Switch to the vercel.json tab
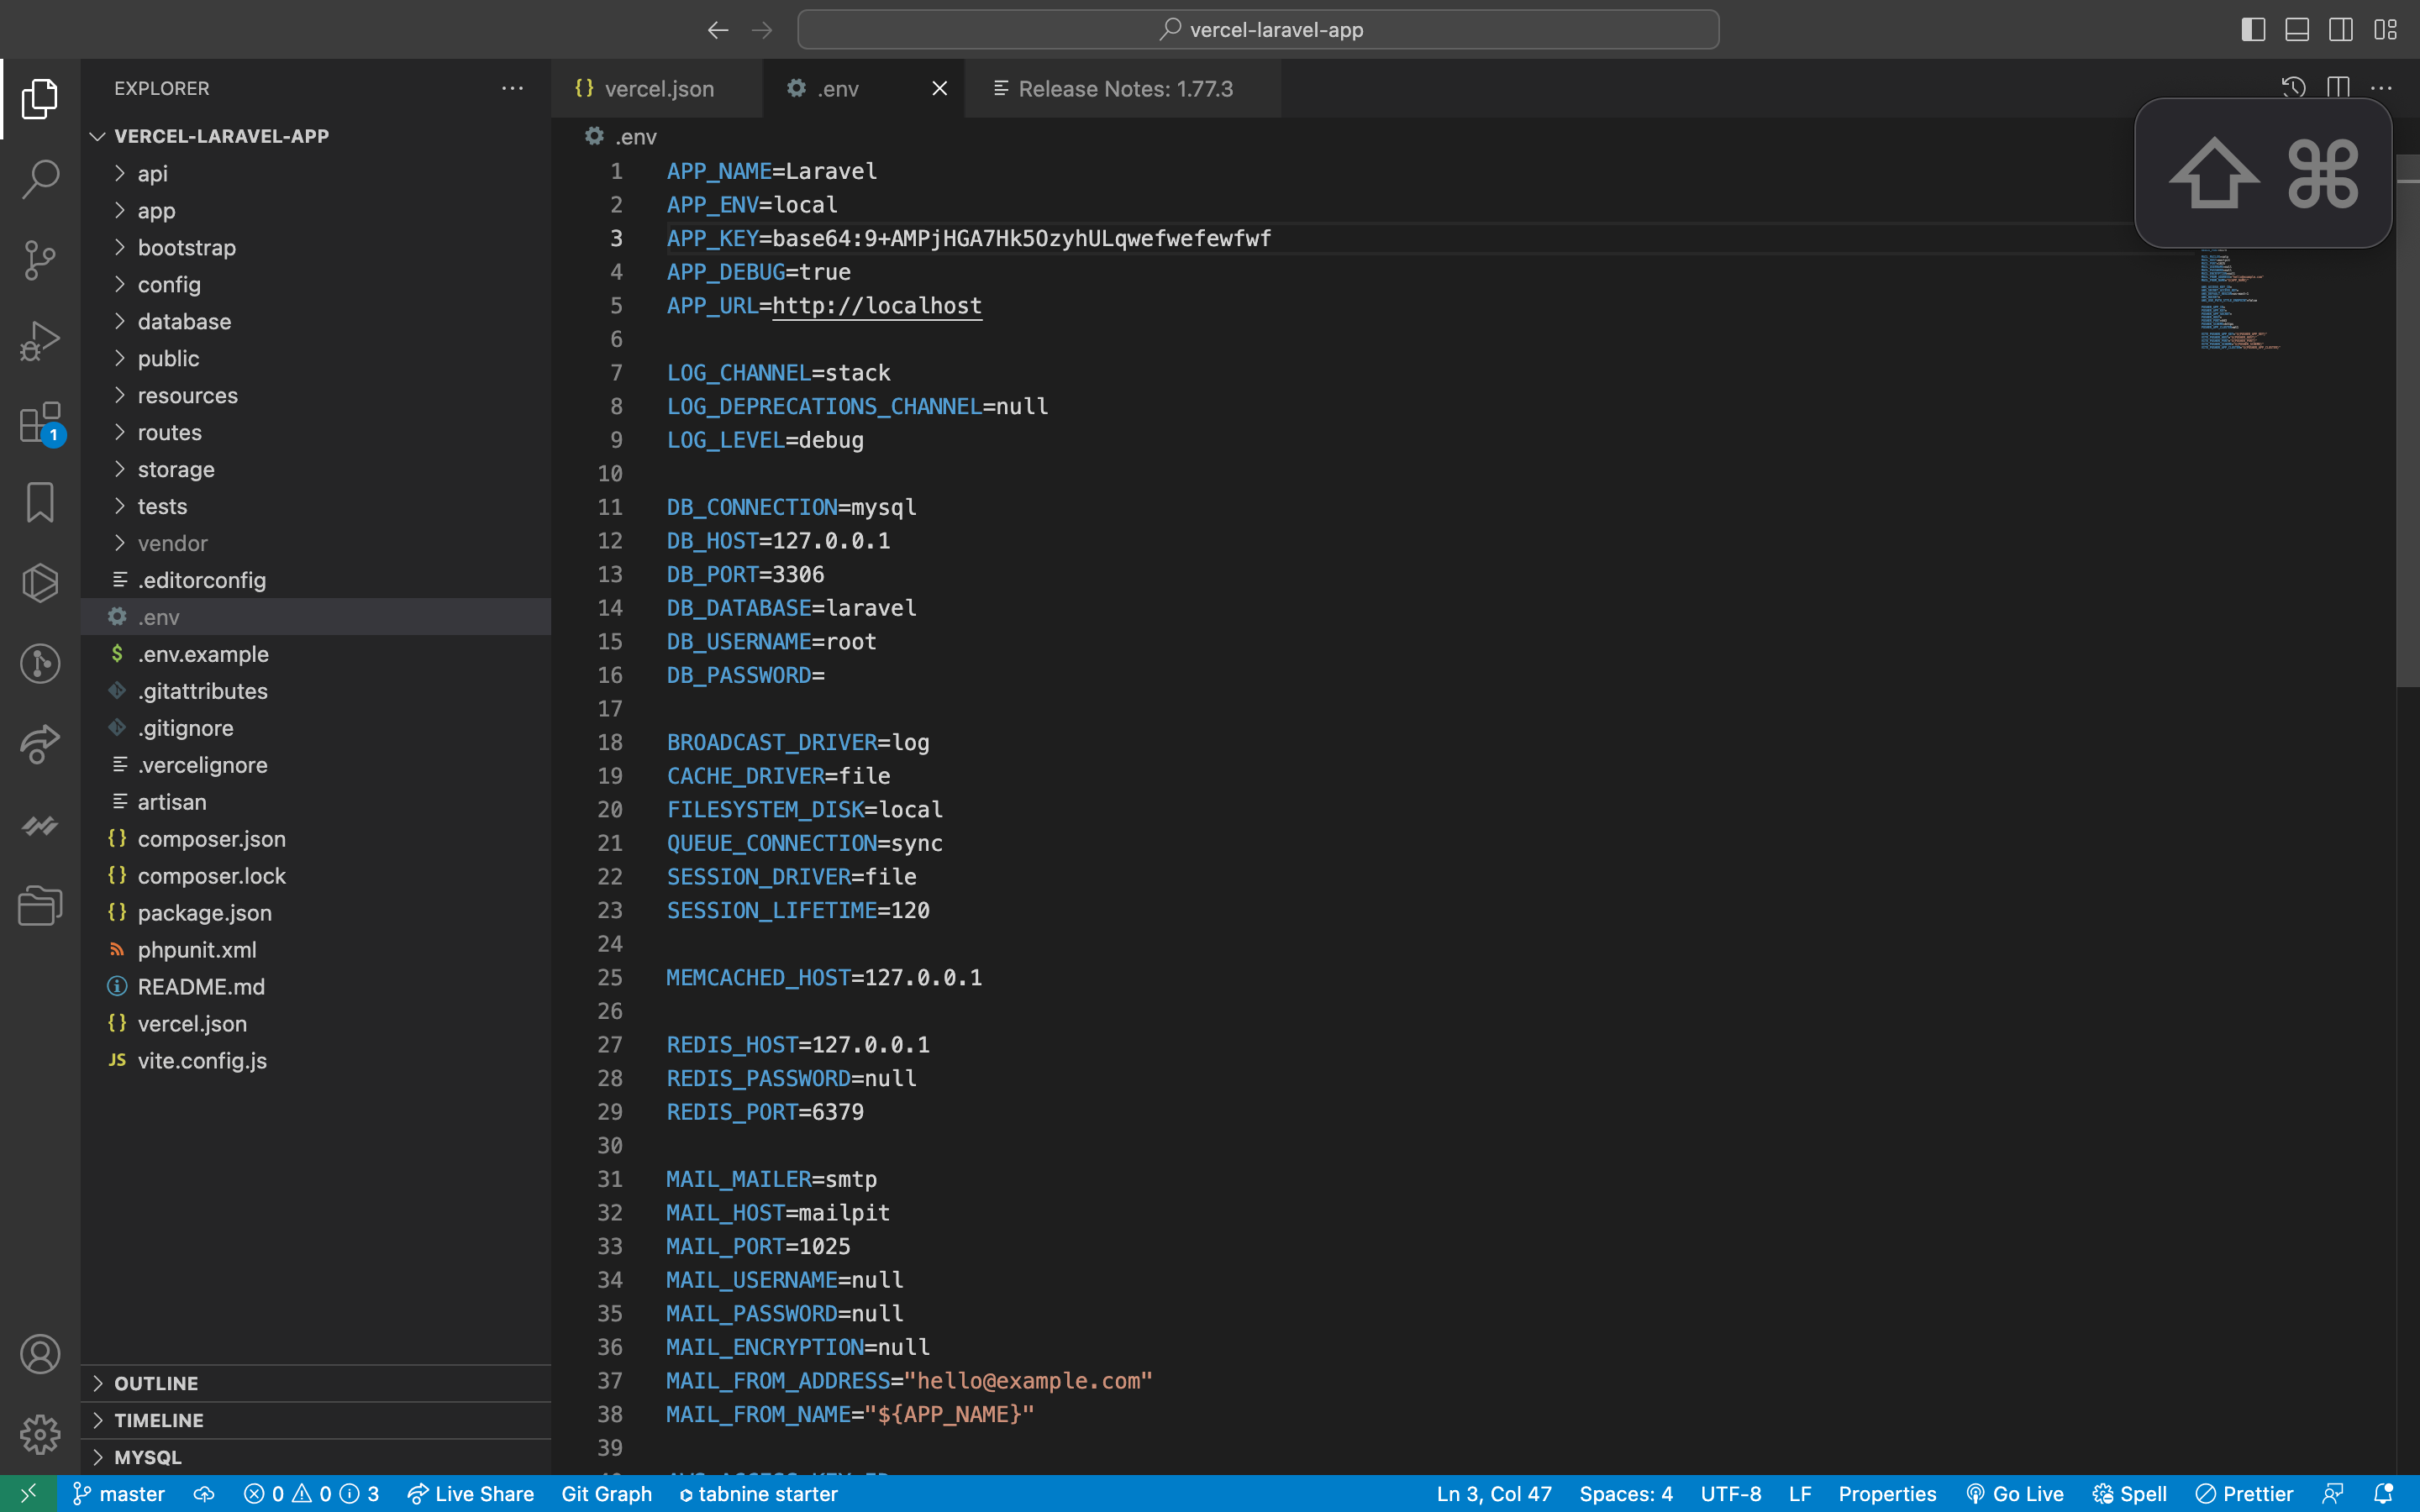 [657, 89]
